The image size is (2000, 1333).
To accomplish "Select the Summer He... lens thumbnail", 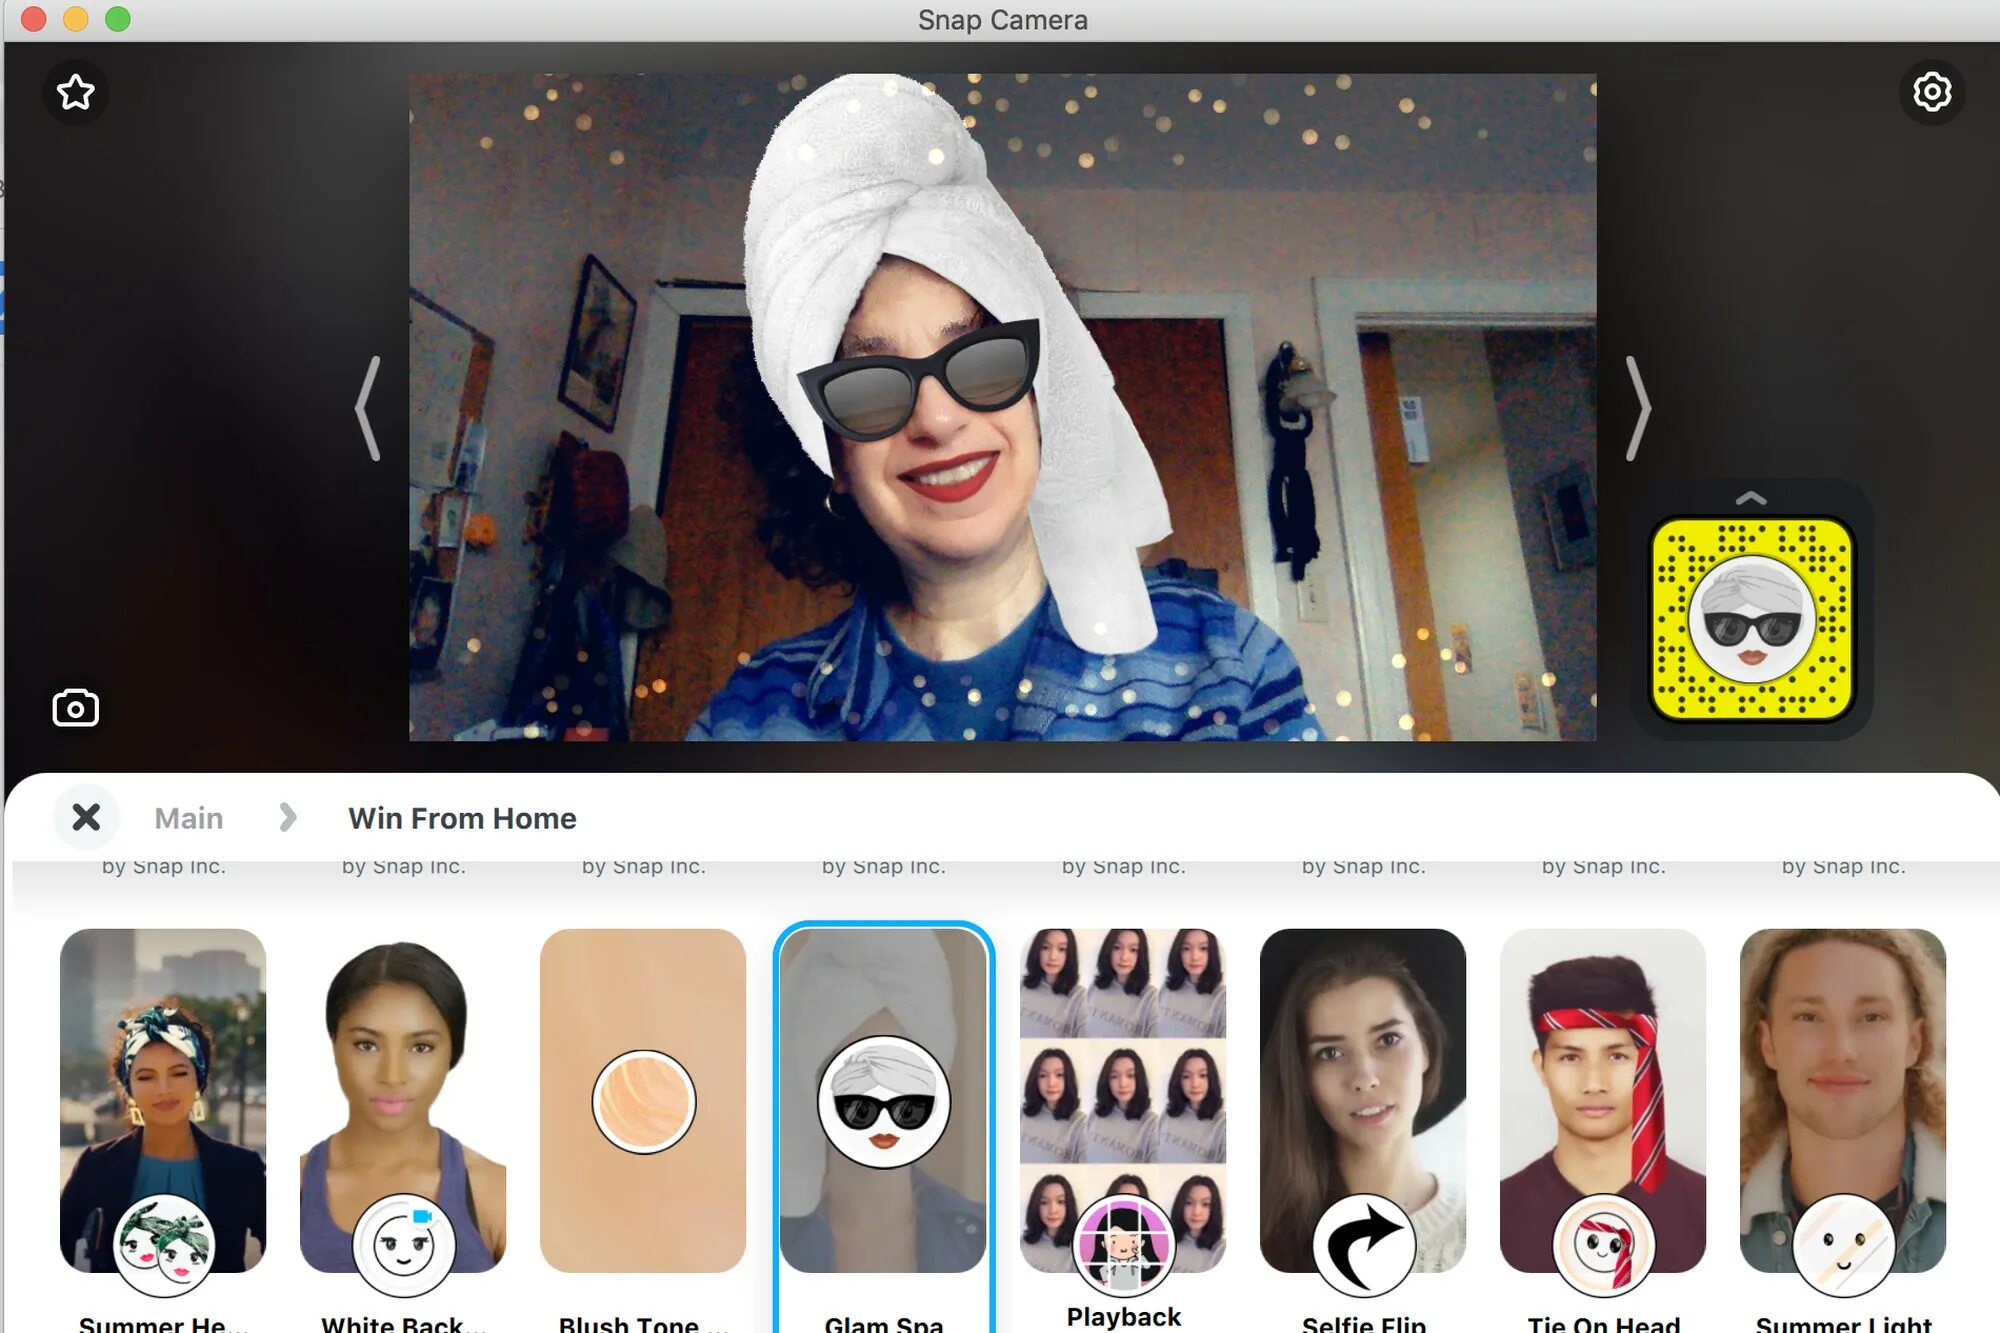I will tap(163, 1100).
